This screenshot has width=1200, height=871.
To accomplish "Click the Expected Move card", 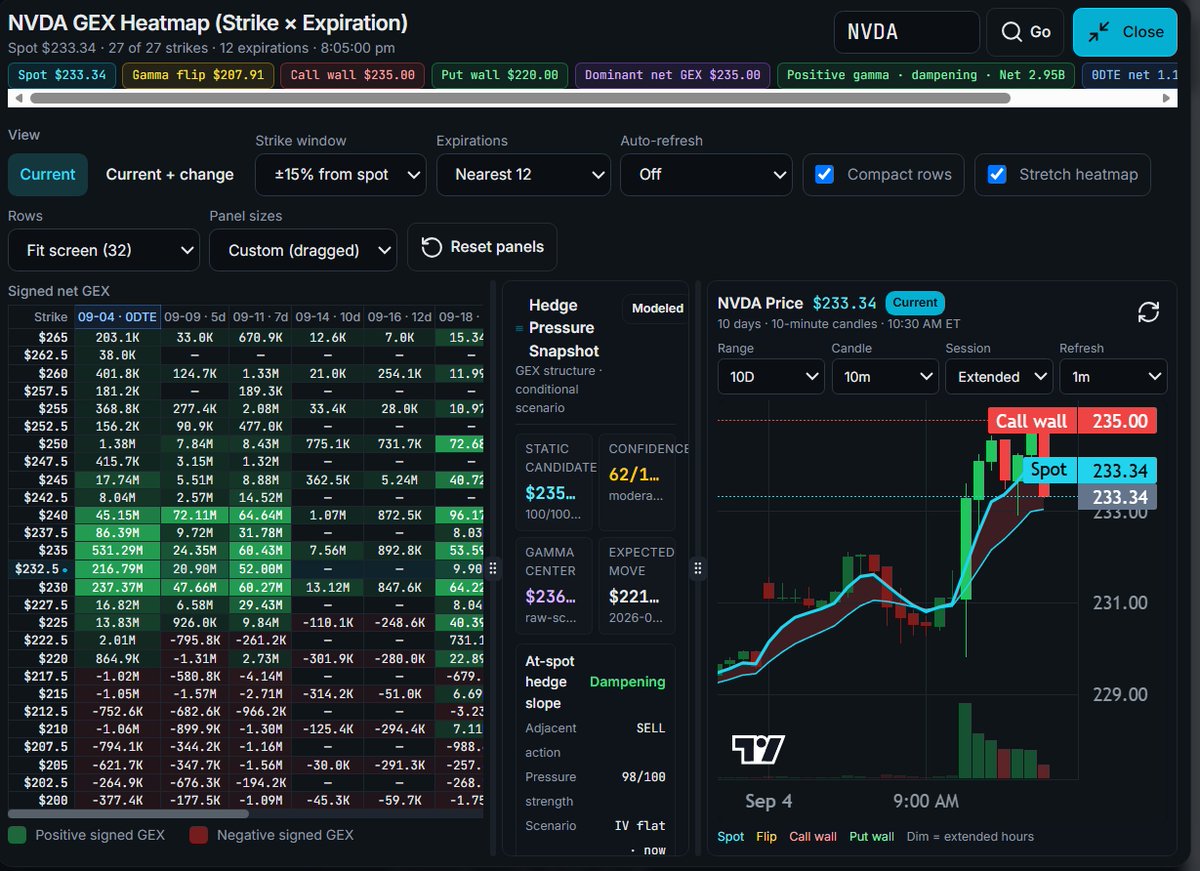I will [637, 585].
